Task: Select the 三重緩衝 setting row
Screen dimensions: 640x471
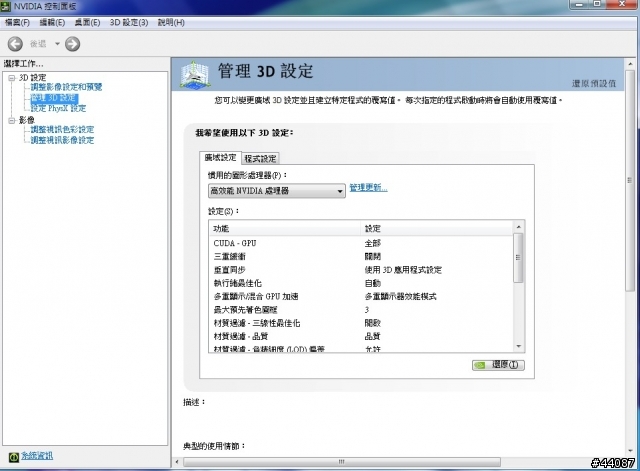Action: coord(361,256)
